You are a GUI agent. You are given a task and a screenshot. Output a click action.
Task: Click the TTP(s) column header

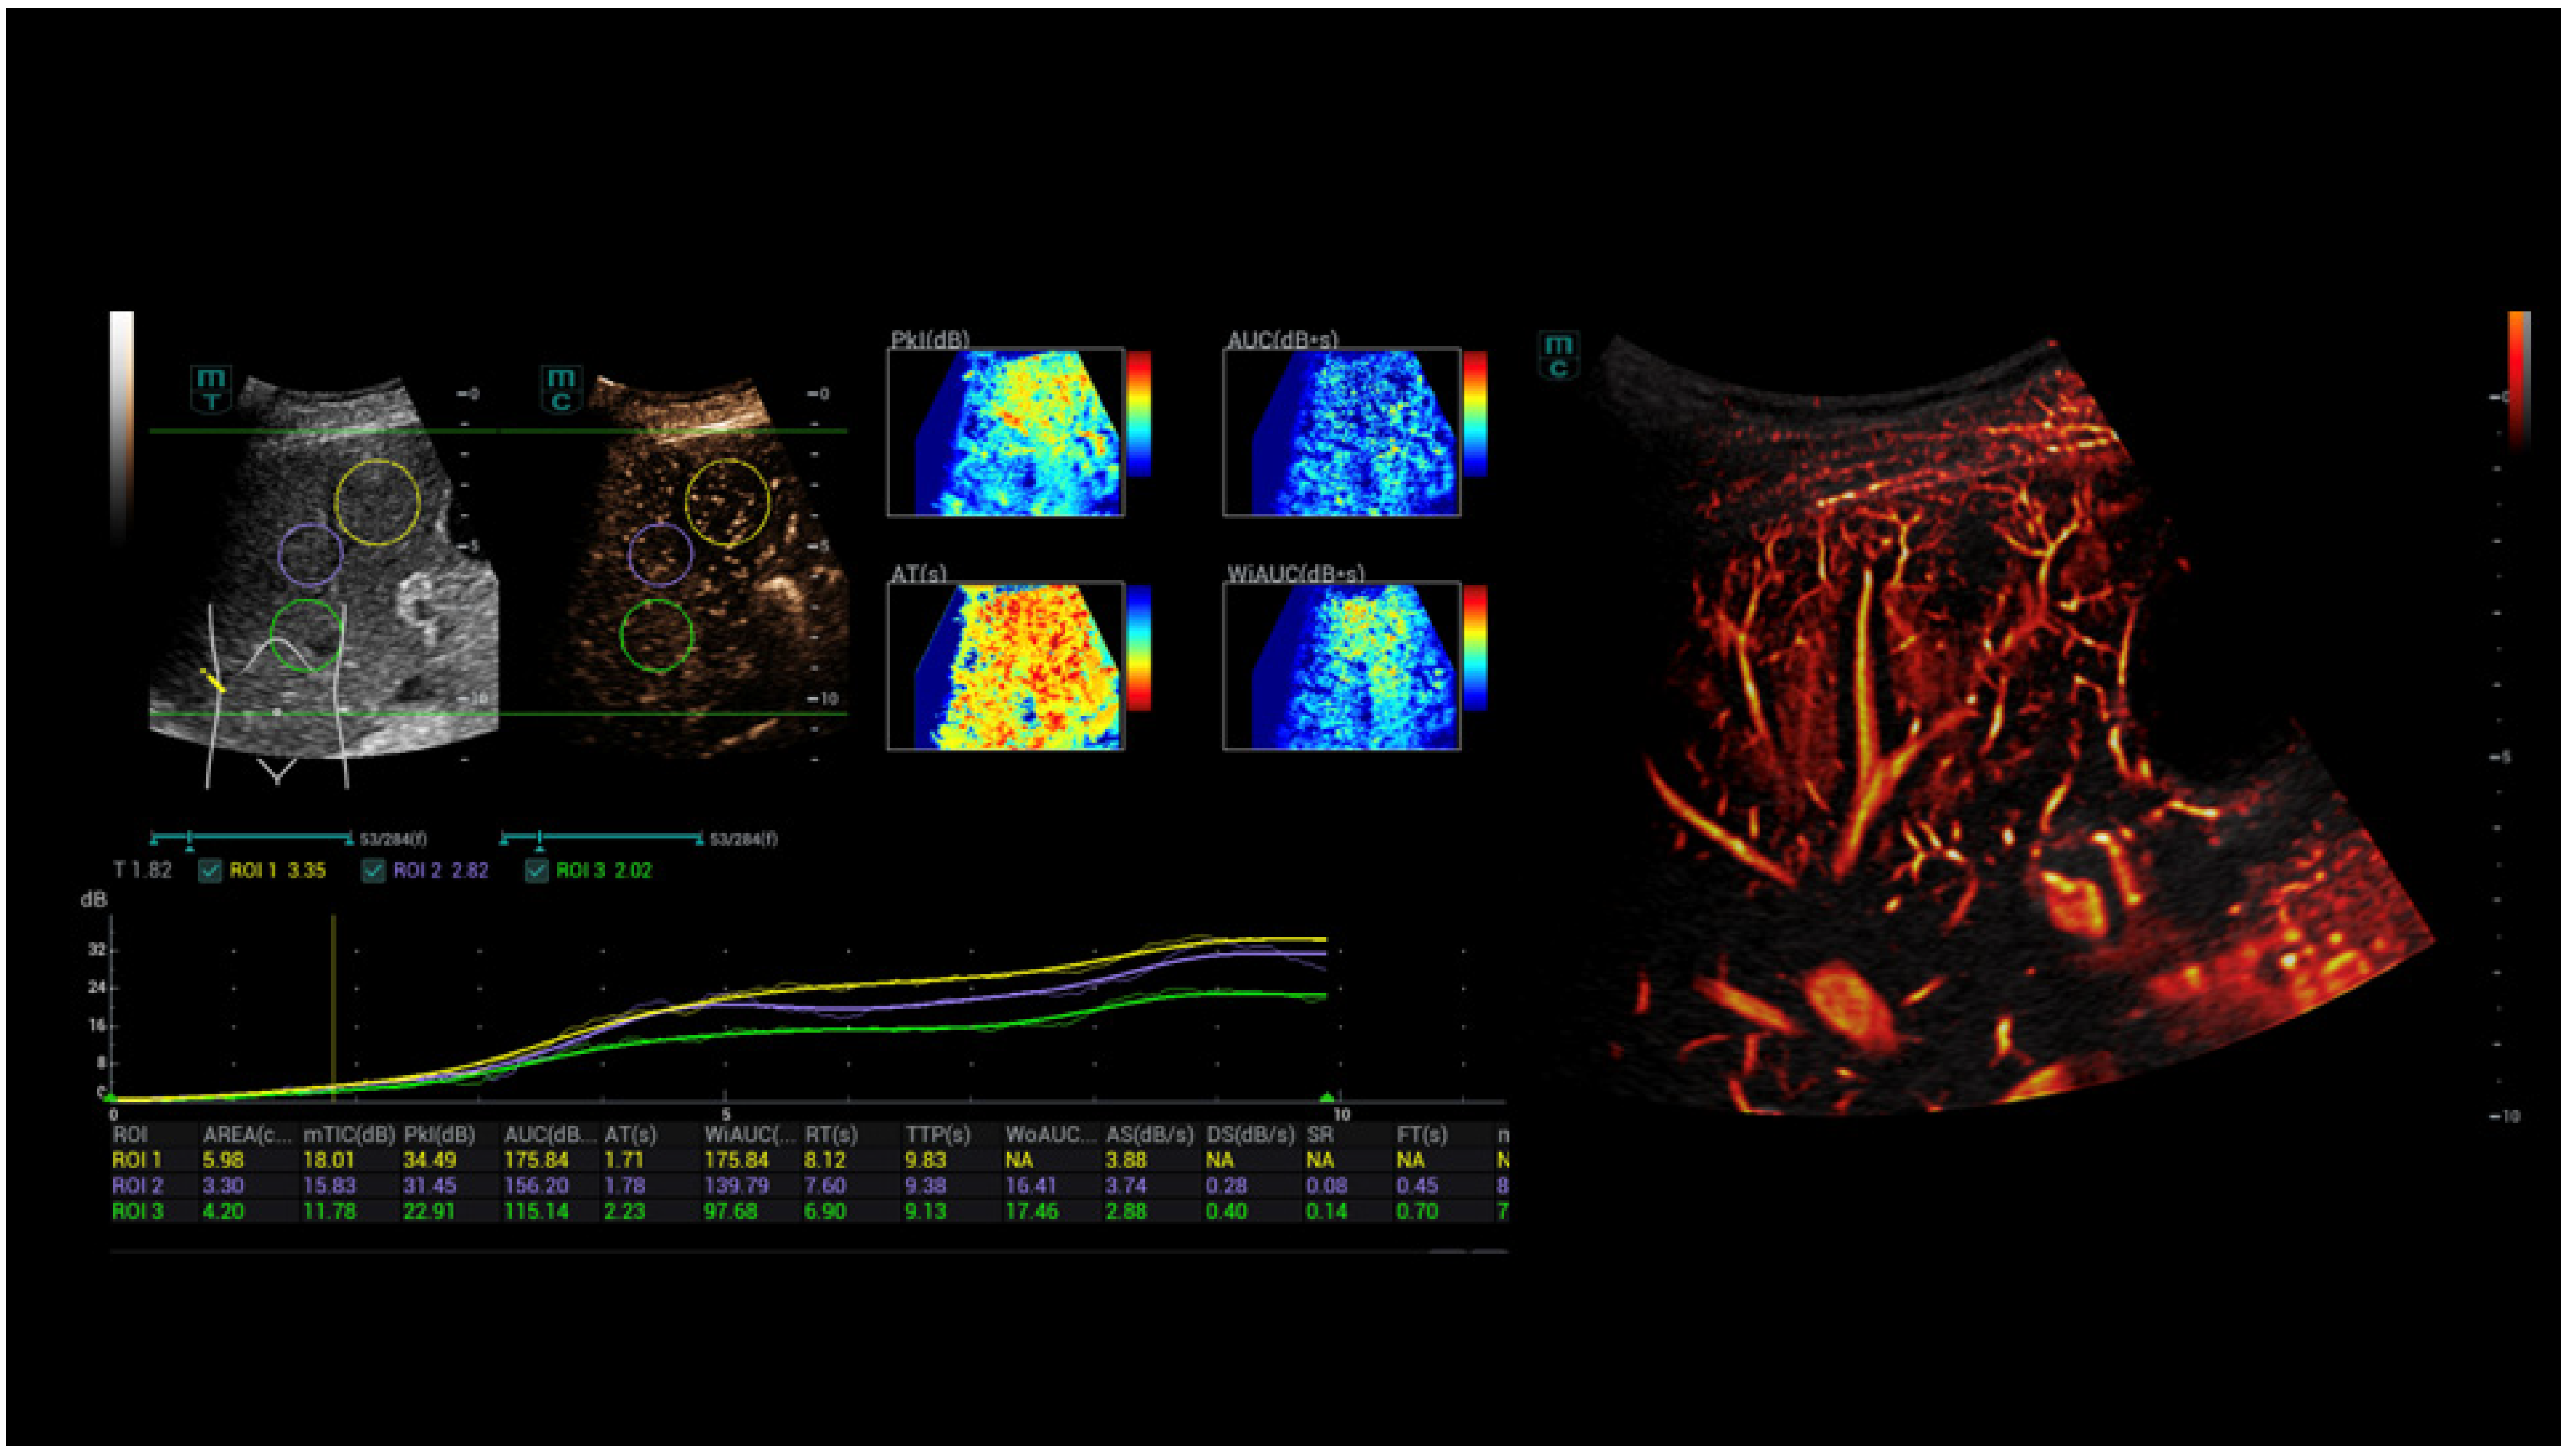(x=937, y=1135)
